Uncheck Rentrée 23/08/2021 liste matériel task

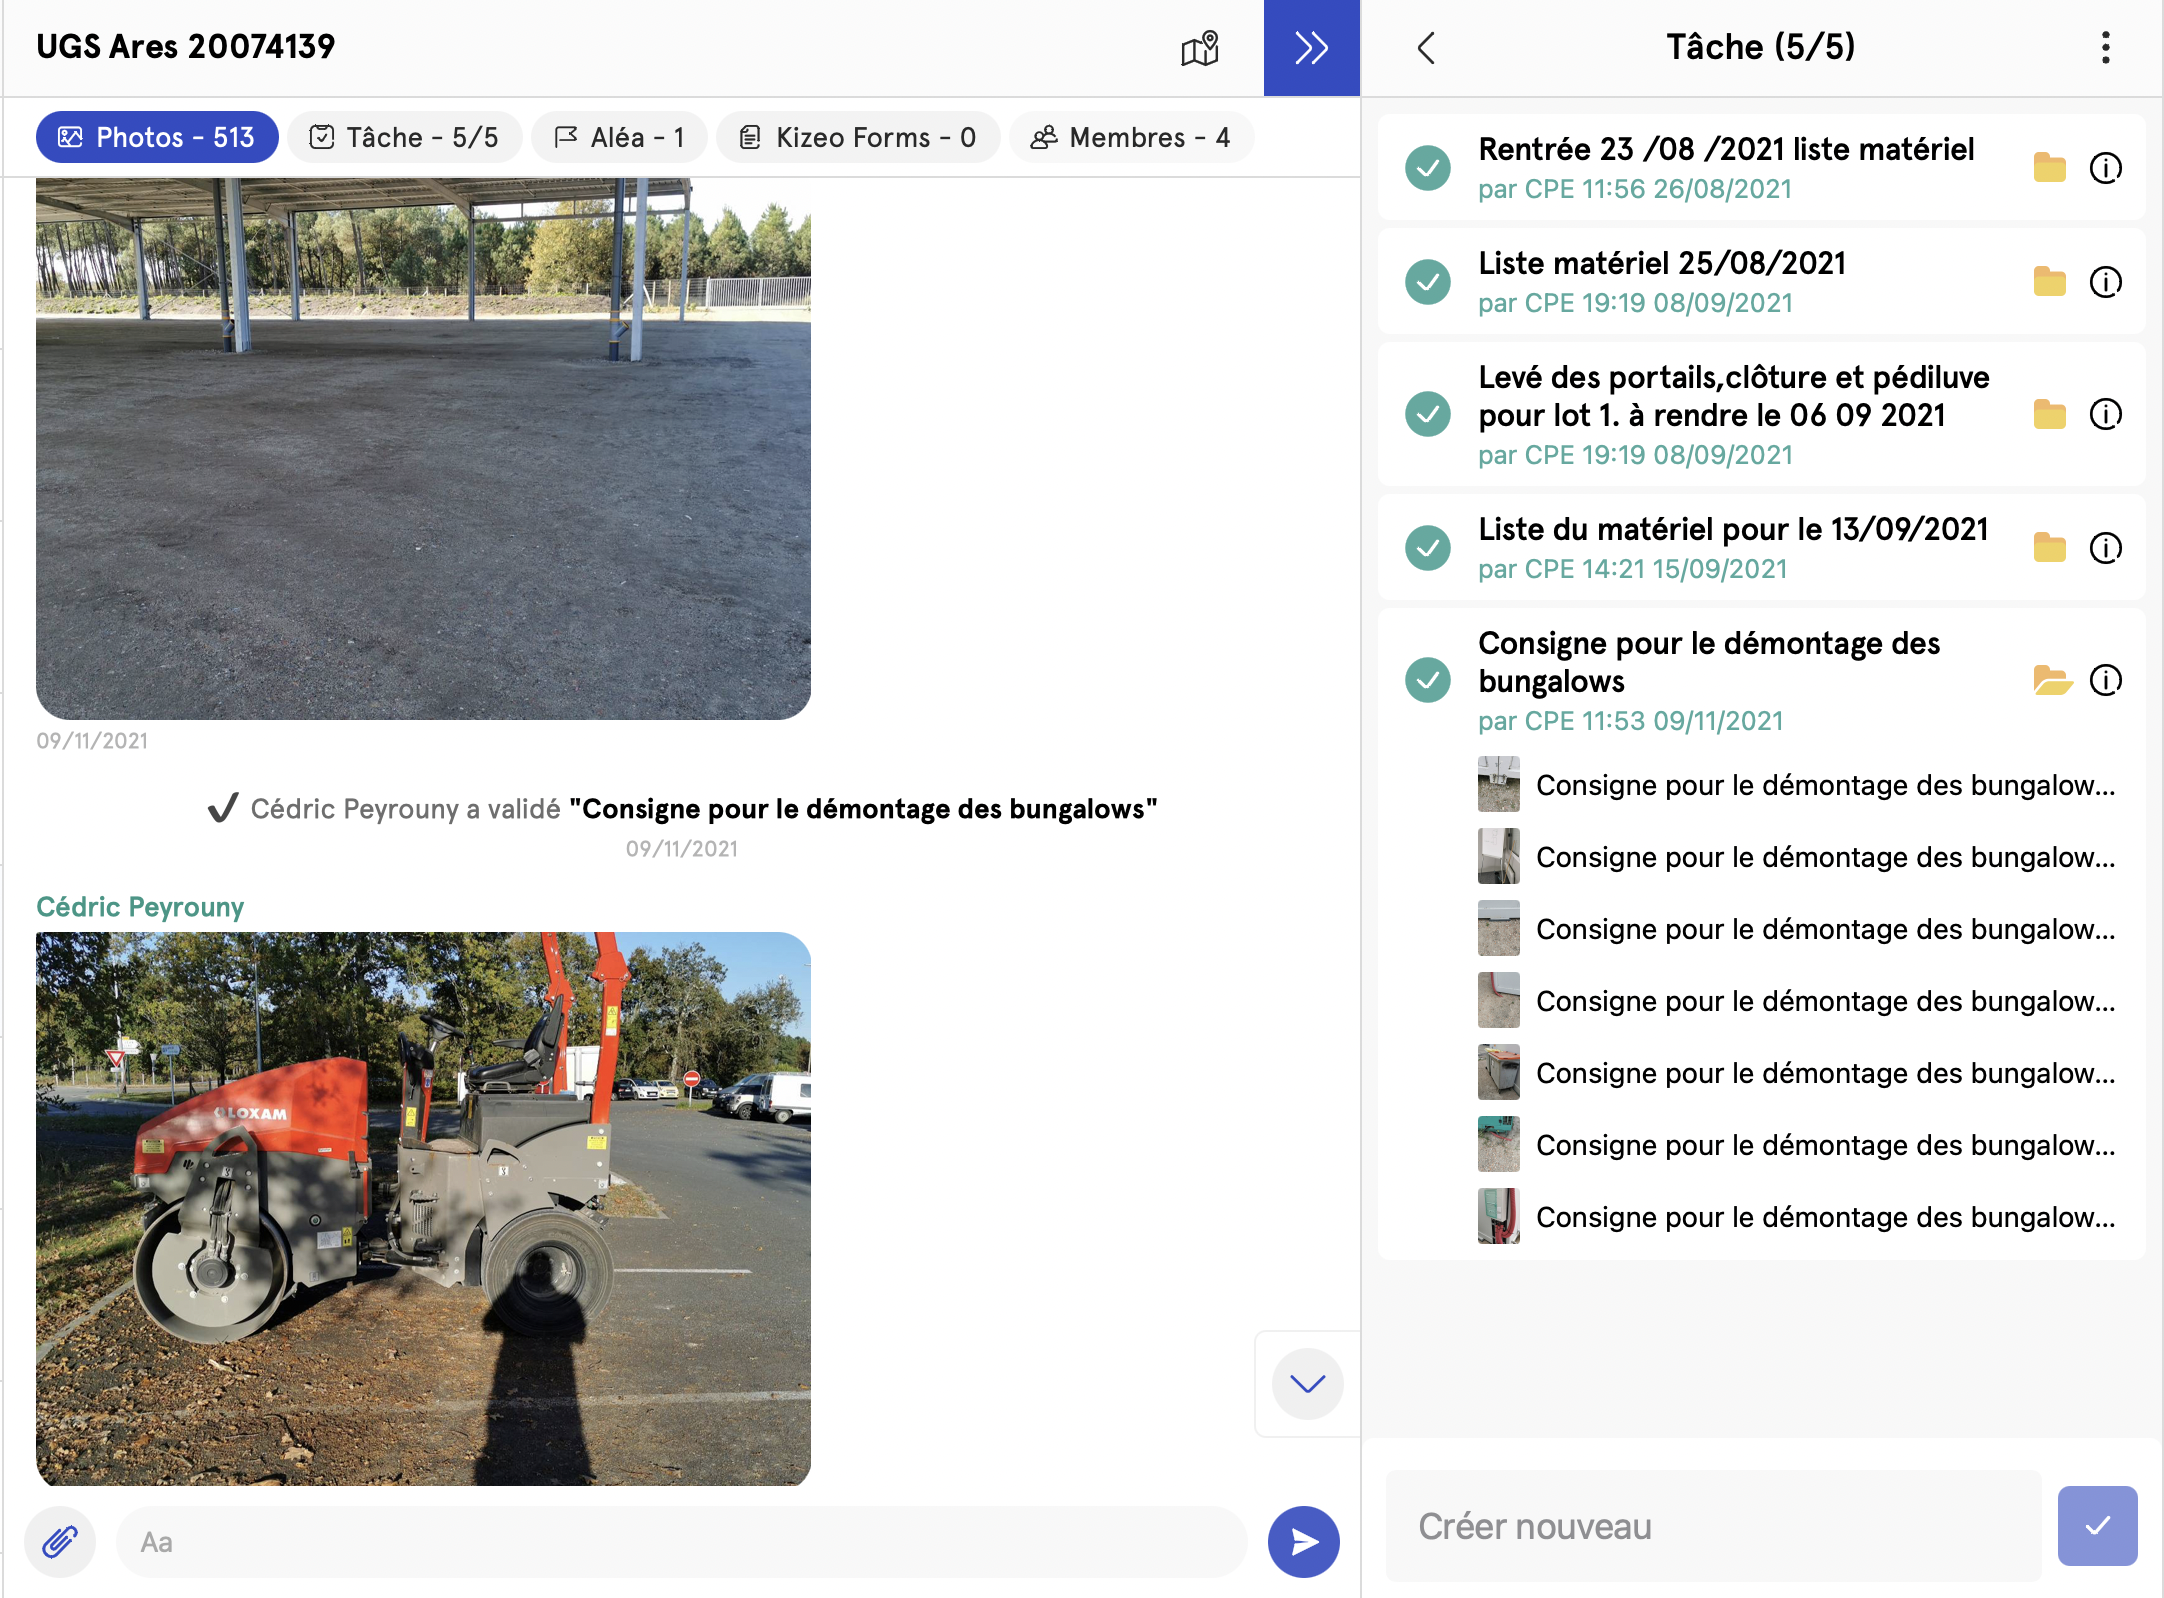tap(1427, 168)
